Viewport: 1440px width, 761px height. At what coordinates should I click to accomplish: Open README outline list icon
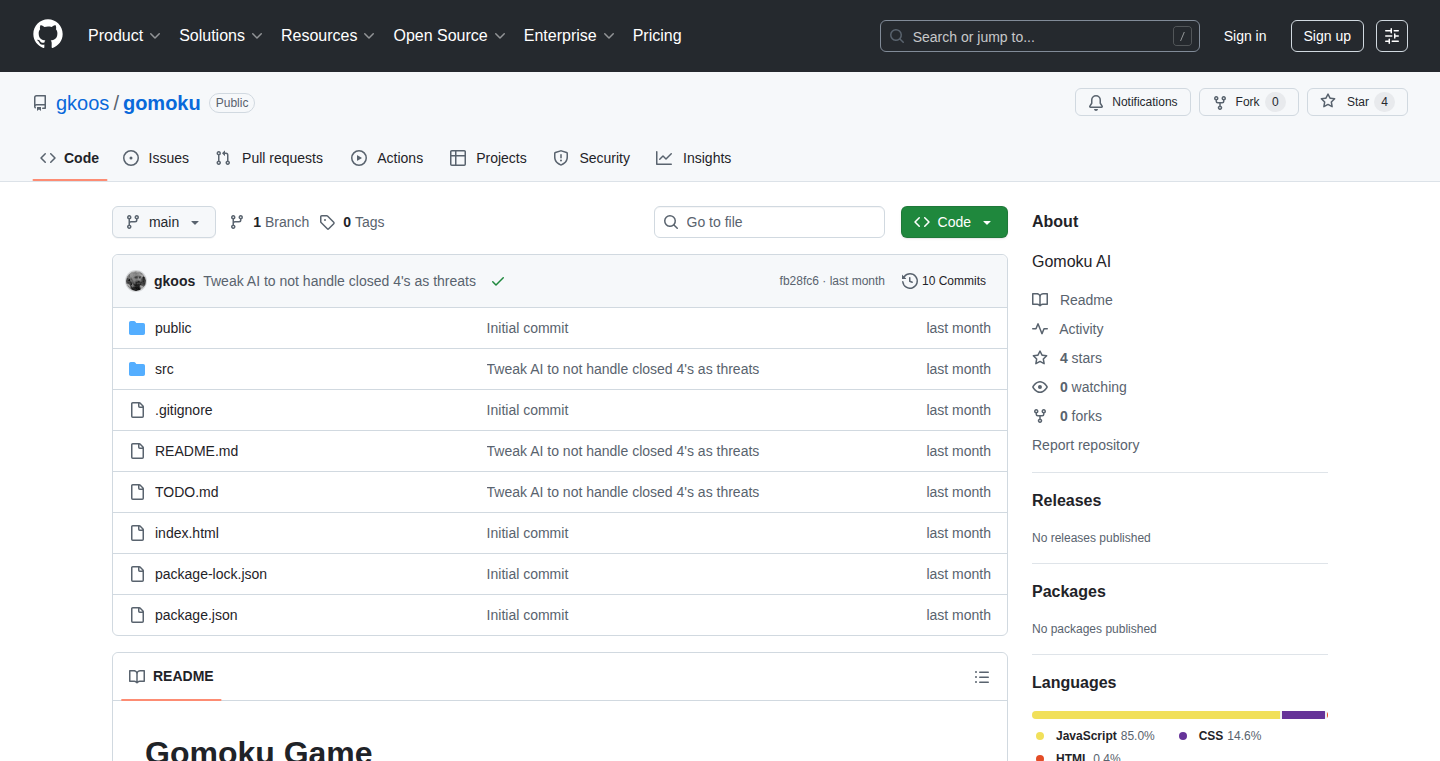pyautogui.click(x=982, y=677)
